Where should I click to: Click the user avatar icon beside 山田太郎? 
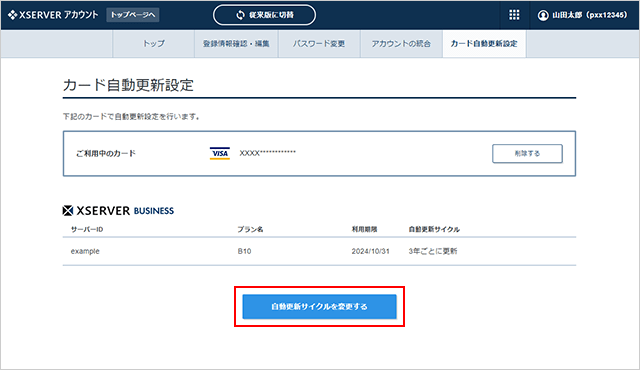(x=543, y=16)
